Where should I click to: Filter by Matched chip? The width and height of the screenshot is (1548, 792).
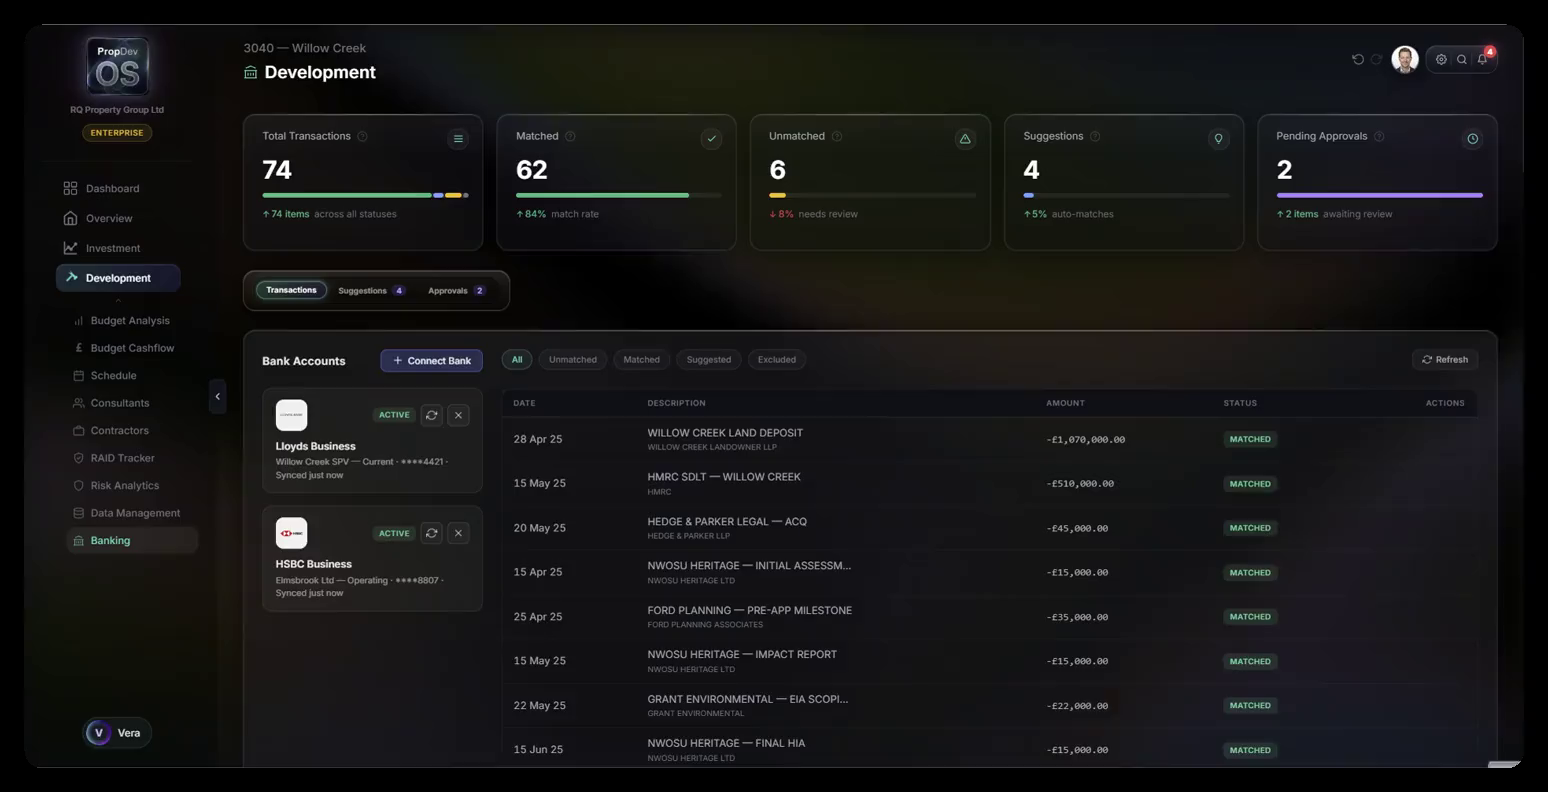click(x=641, y=360)
